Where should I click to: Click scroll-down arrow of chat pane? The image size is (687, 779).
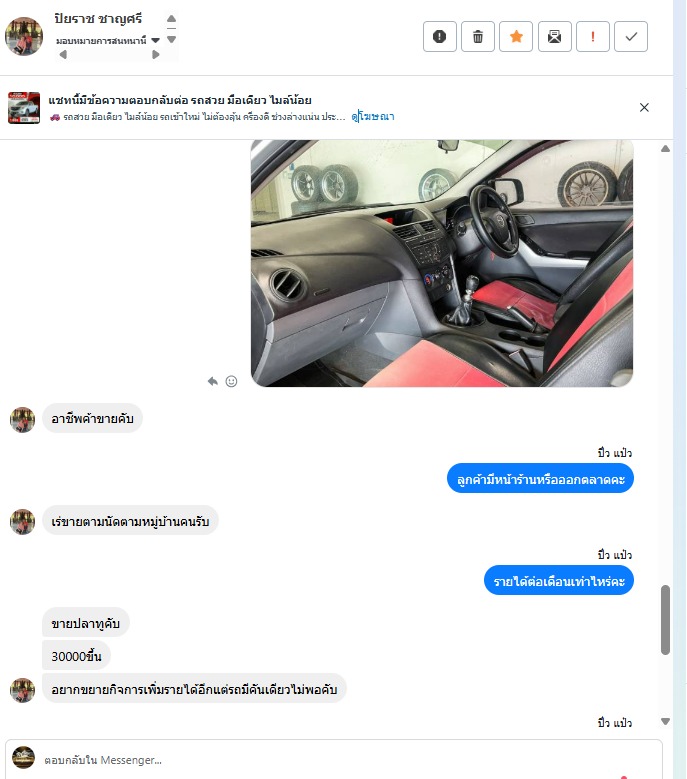coord(666,721)
